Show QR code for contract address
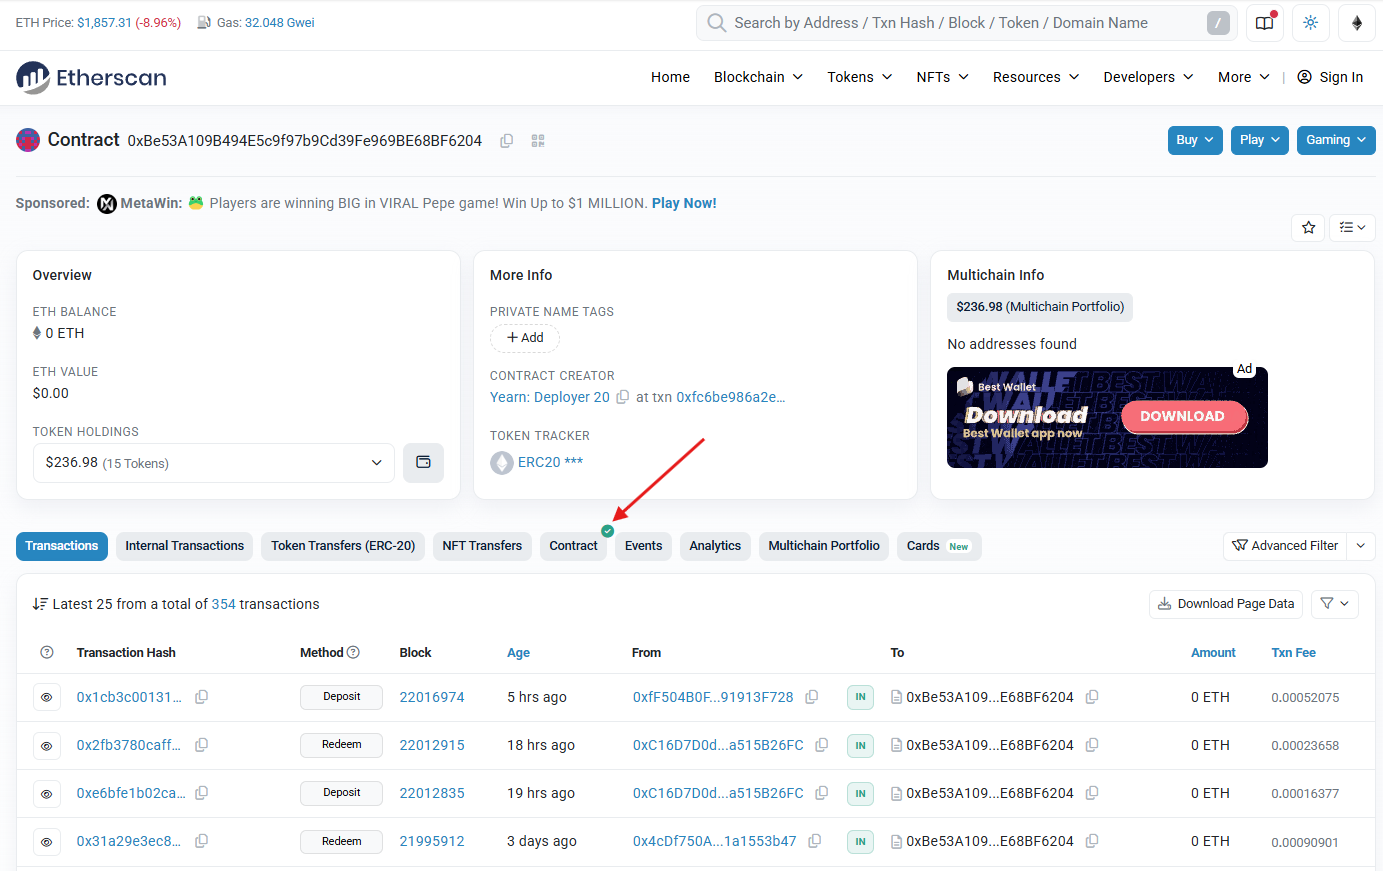The width and height of the screenshot is (1383, 871). [538, 141]
